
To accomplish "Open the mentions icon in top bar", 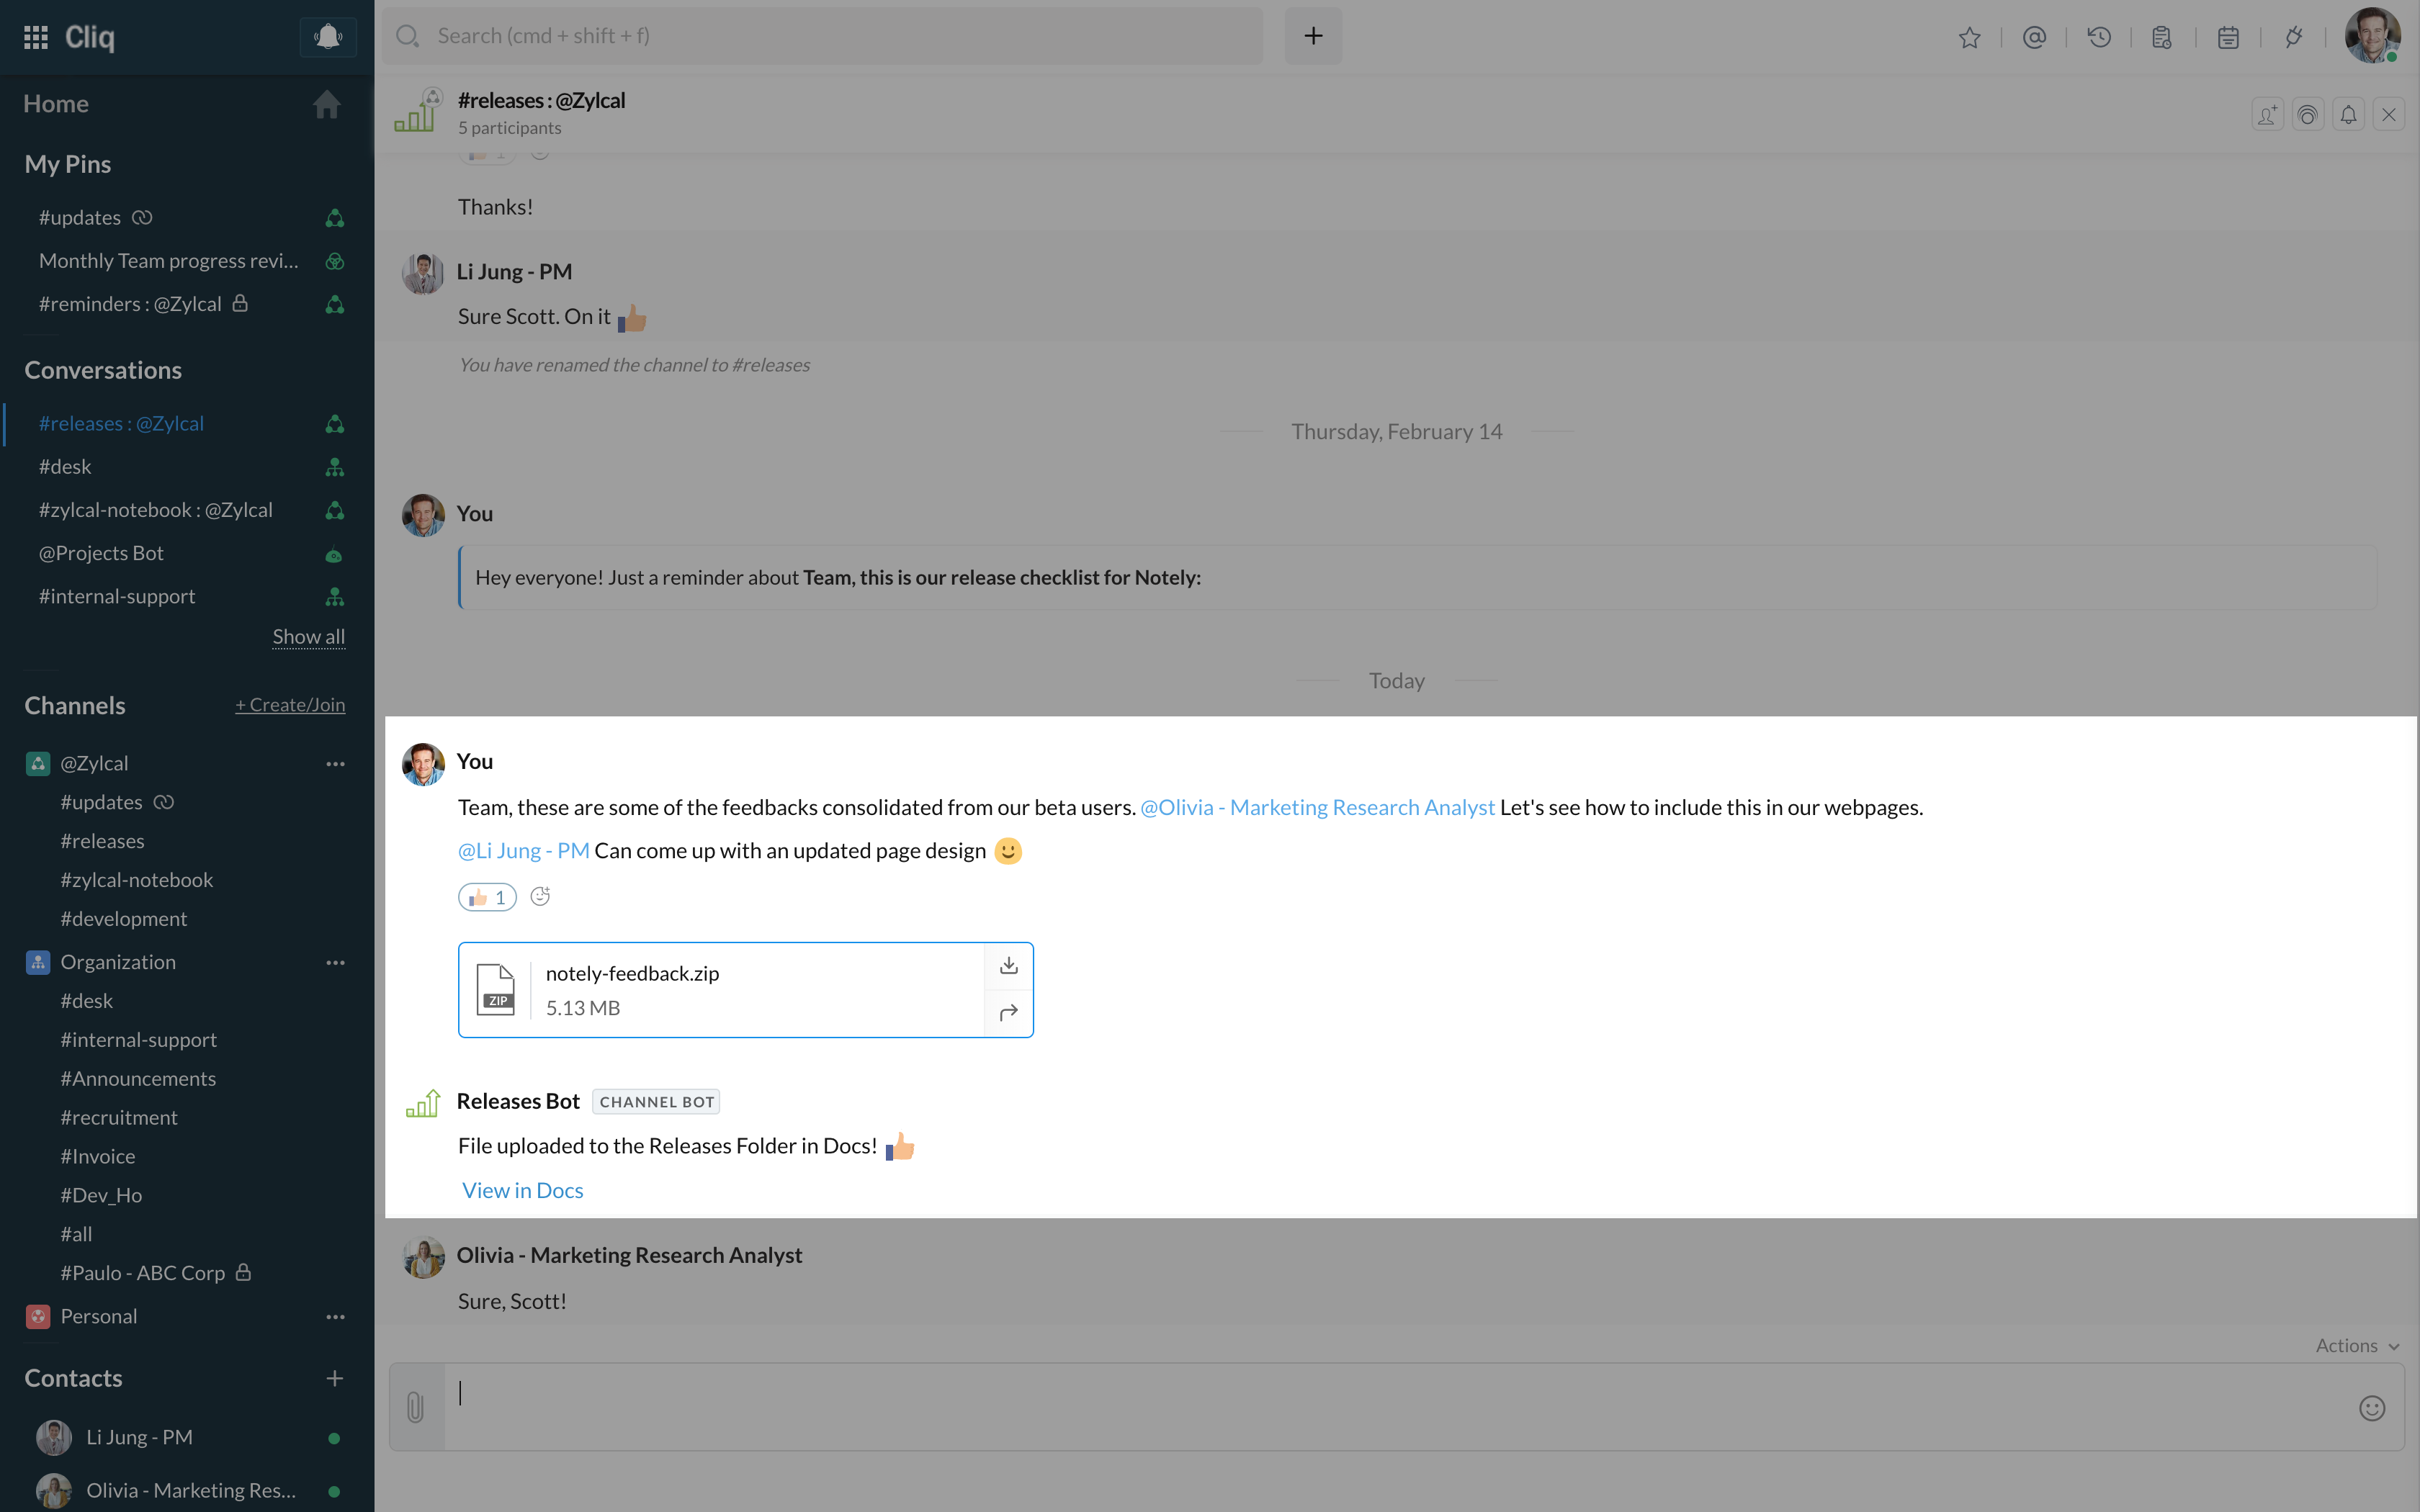I will (2034, 37).
